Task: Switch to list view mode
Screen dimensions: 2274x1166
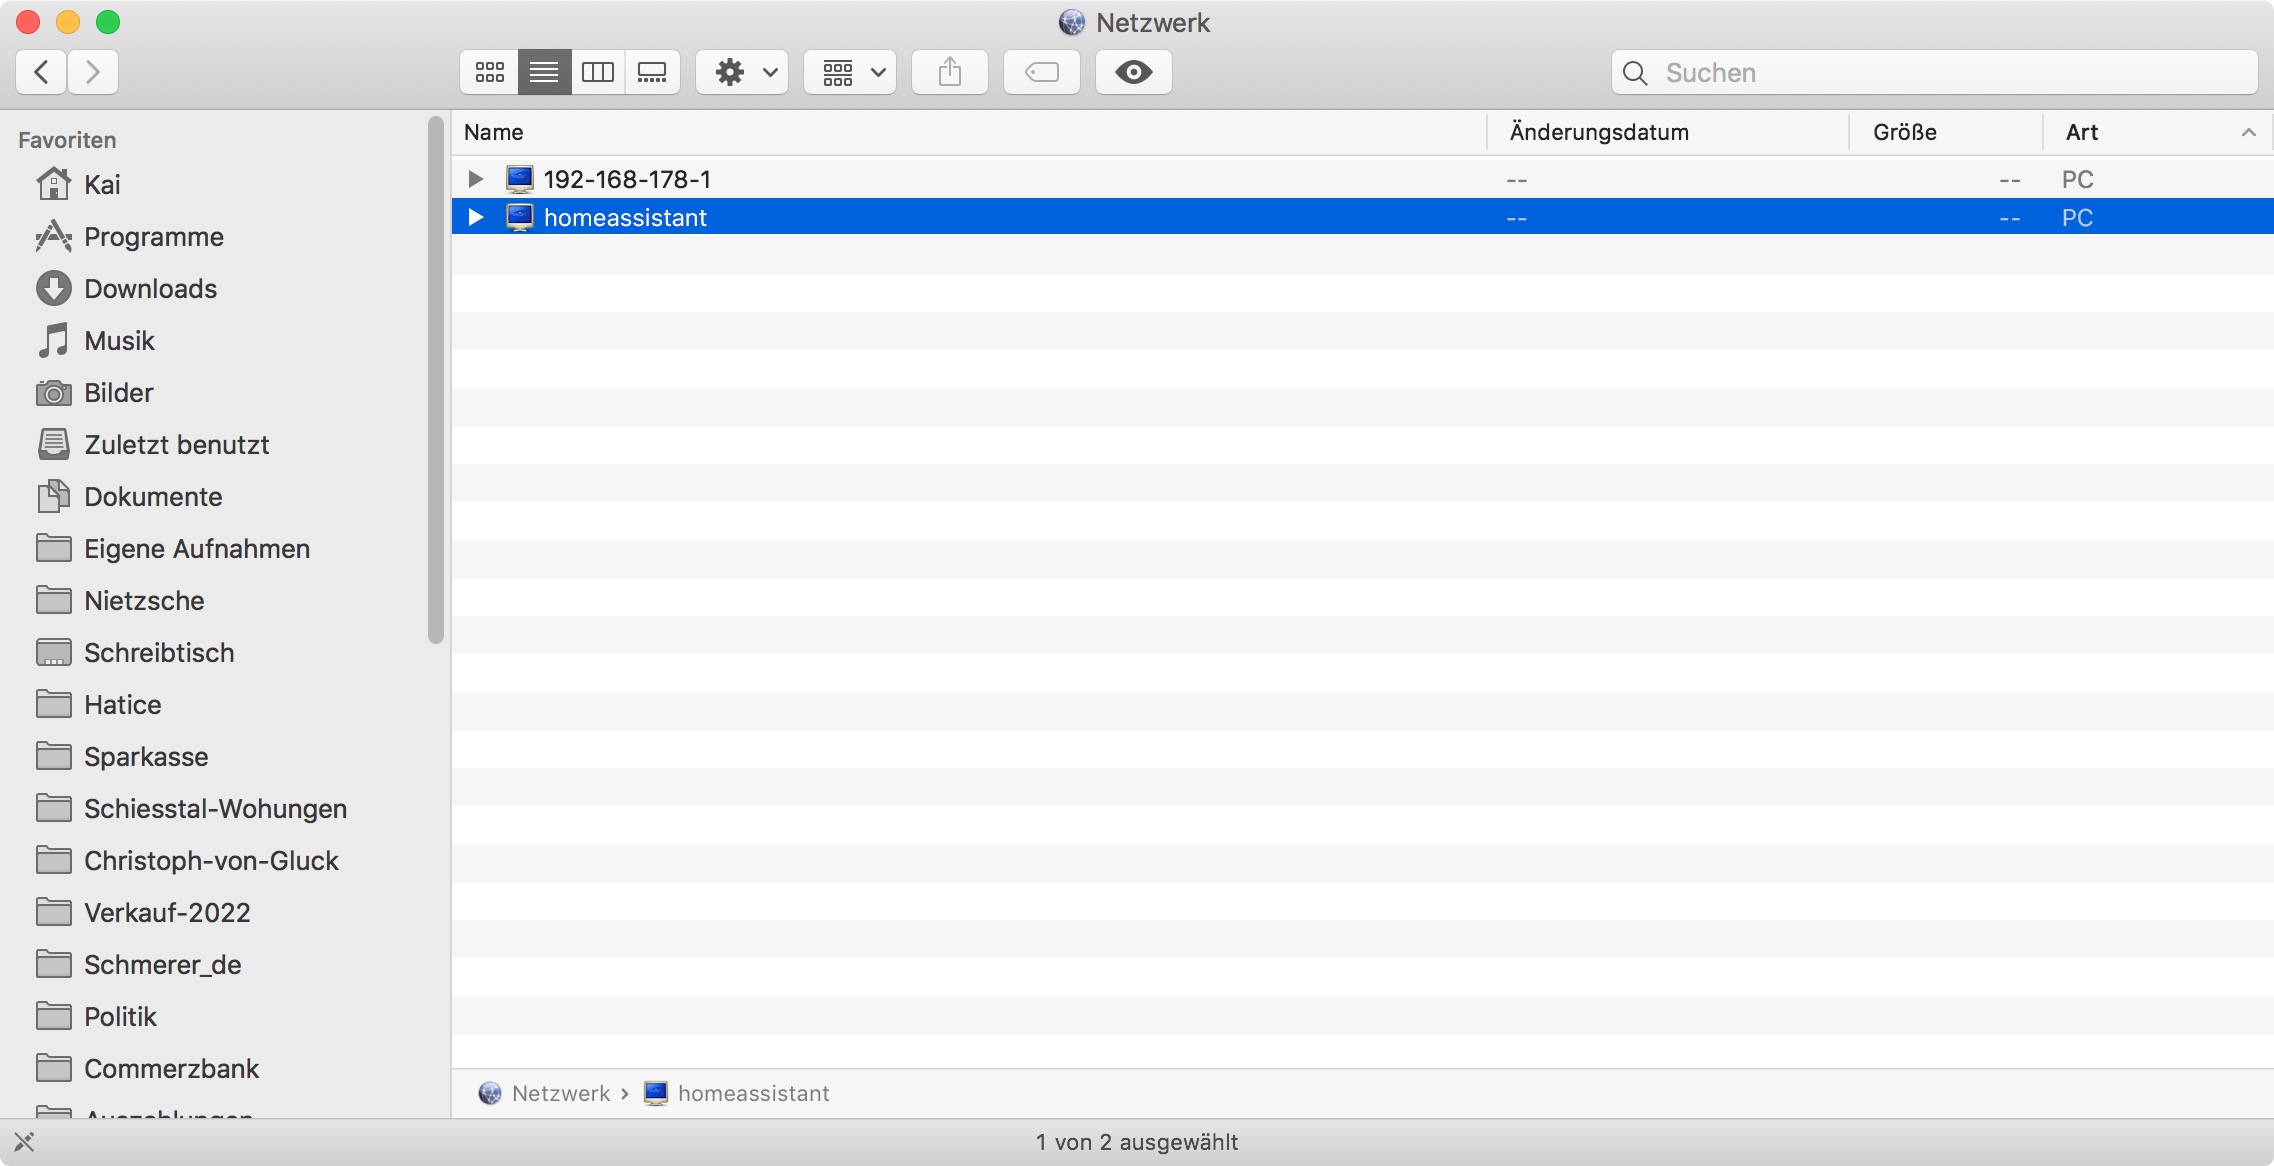Action: point(544,72)
